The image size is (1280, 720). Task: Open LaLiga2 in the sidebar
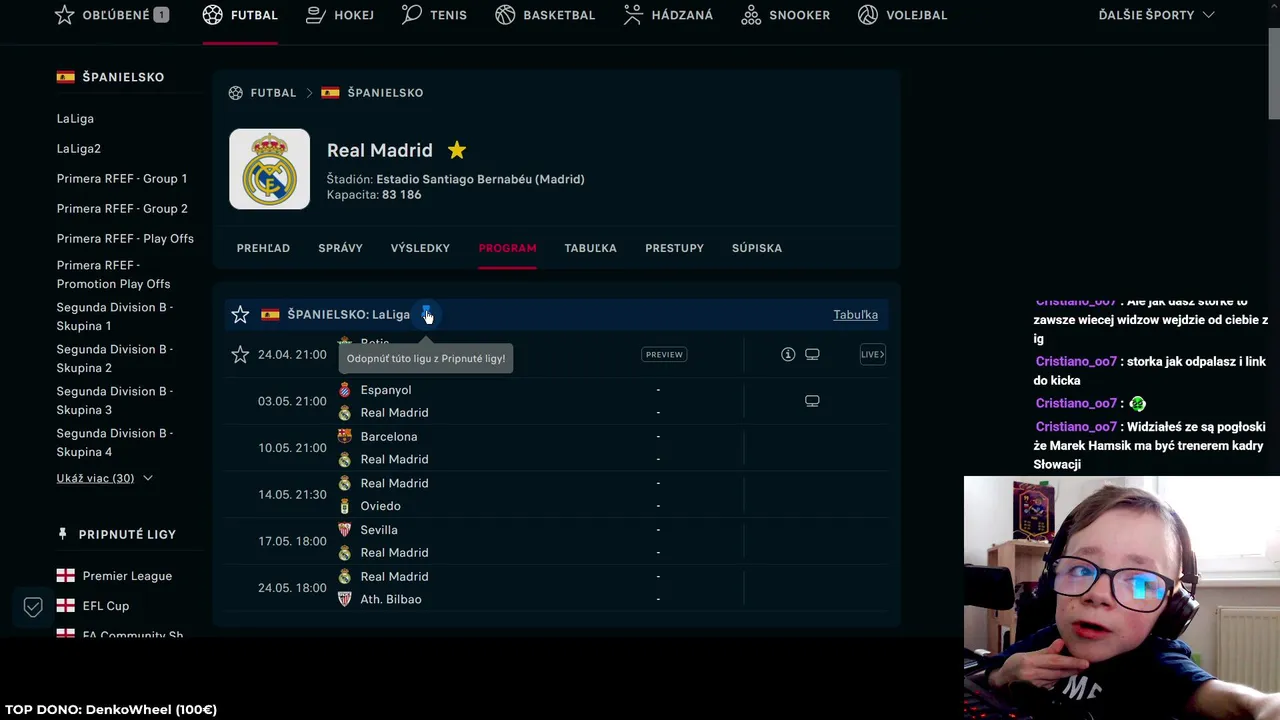(79, 149)
